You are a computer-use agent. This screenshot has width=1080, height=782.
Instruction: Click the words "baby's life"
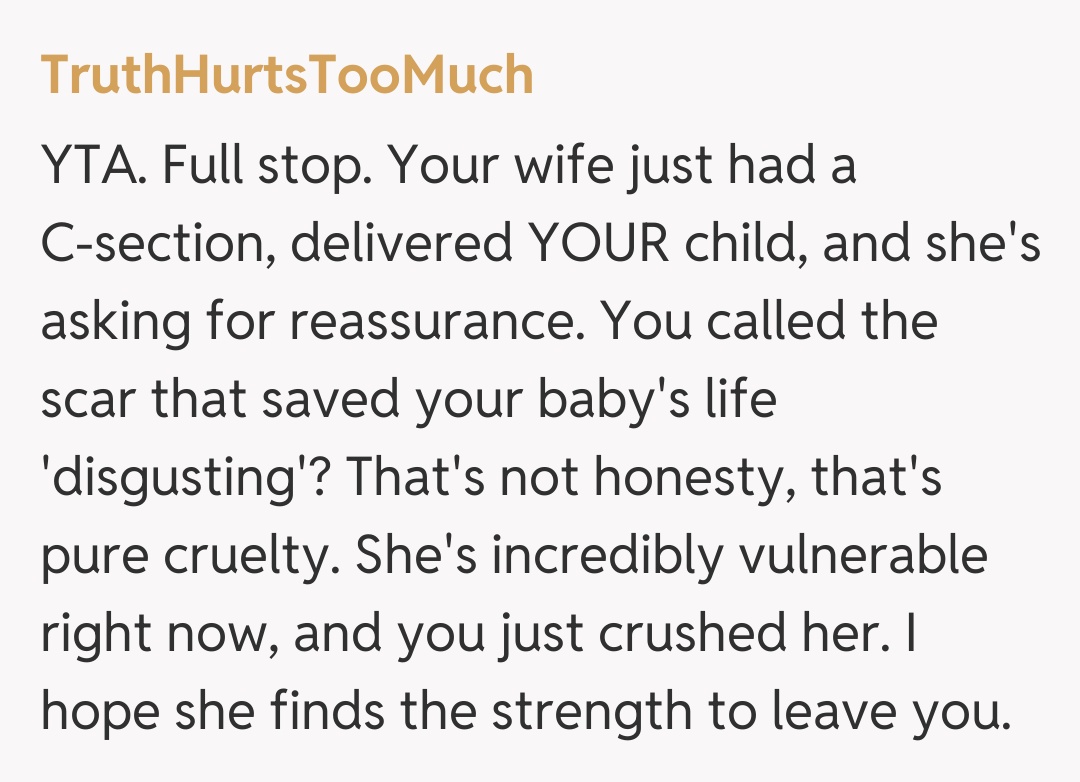[x=650, y=402]
